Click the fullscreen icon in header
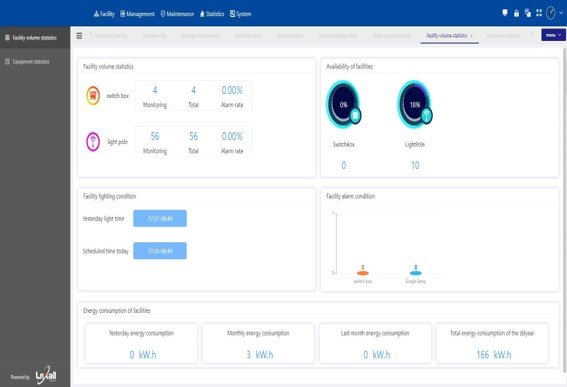 coord(539,13)
